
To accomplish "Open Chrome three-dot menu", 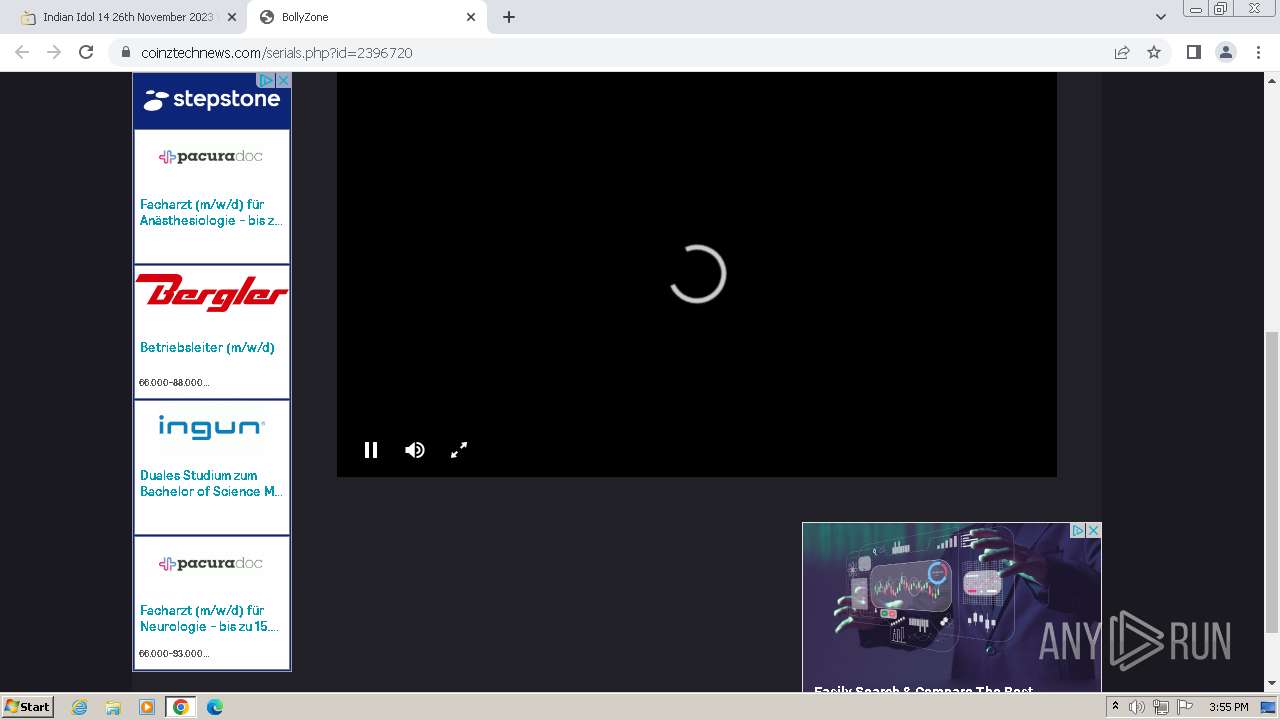I will [1259, 52].
